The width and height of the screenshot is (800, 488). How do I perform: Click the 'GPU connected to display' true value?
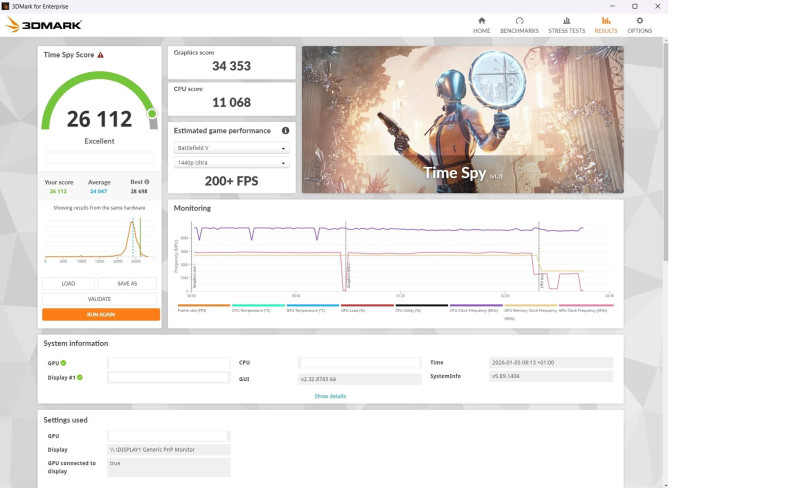point(169,467)
